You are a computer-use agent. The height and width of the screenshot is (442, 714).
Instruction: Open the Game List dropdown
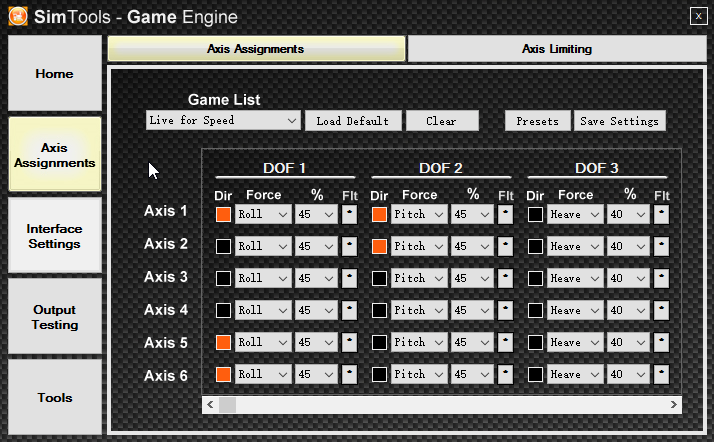coord(223,121)
